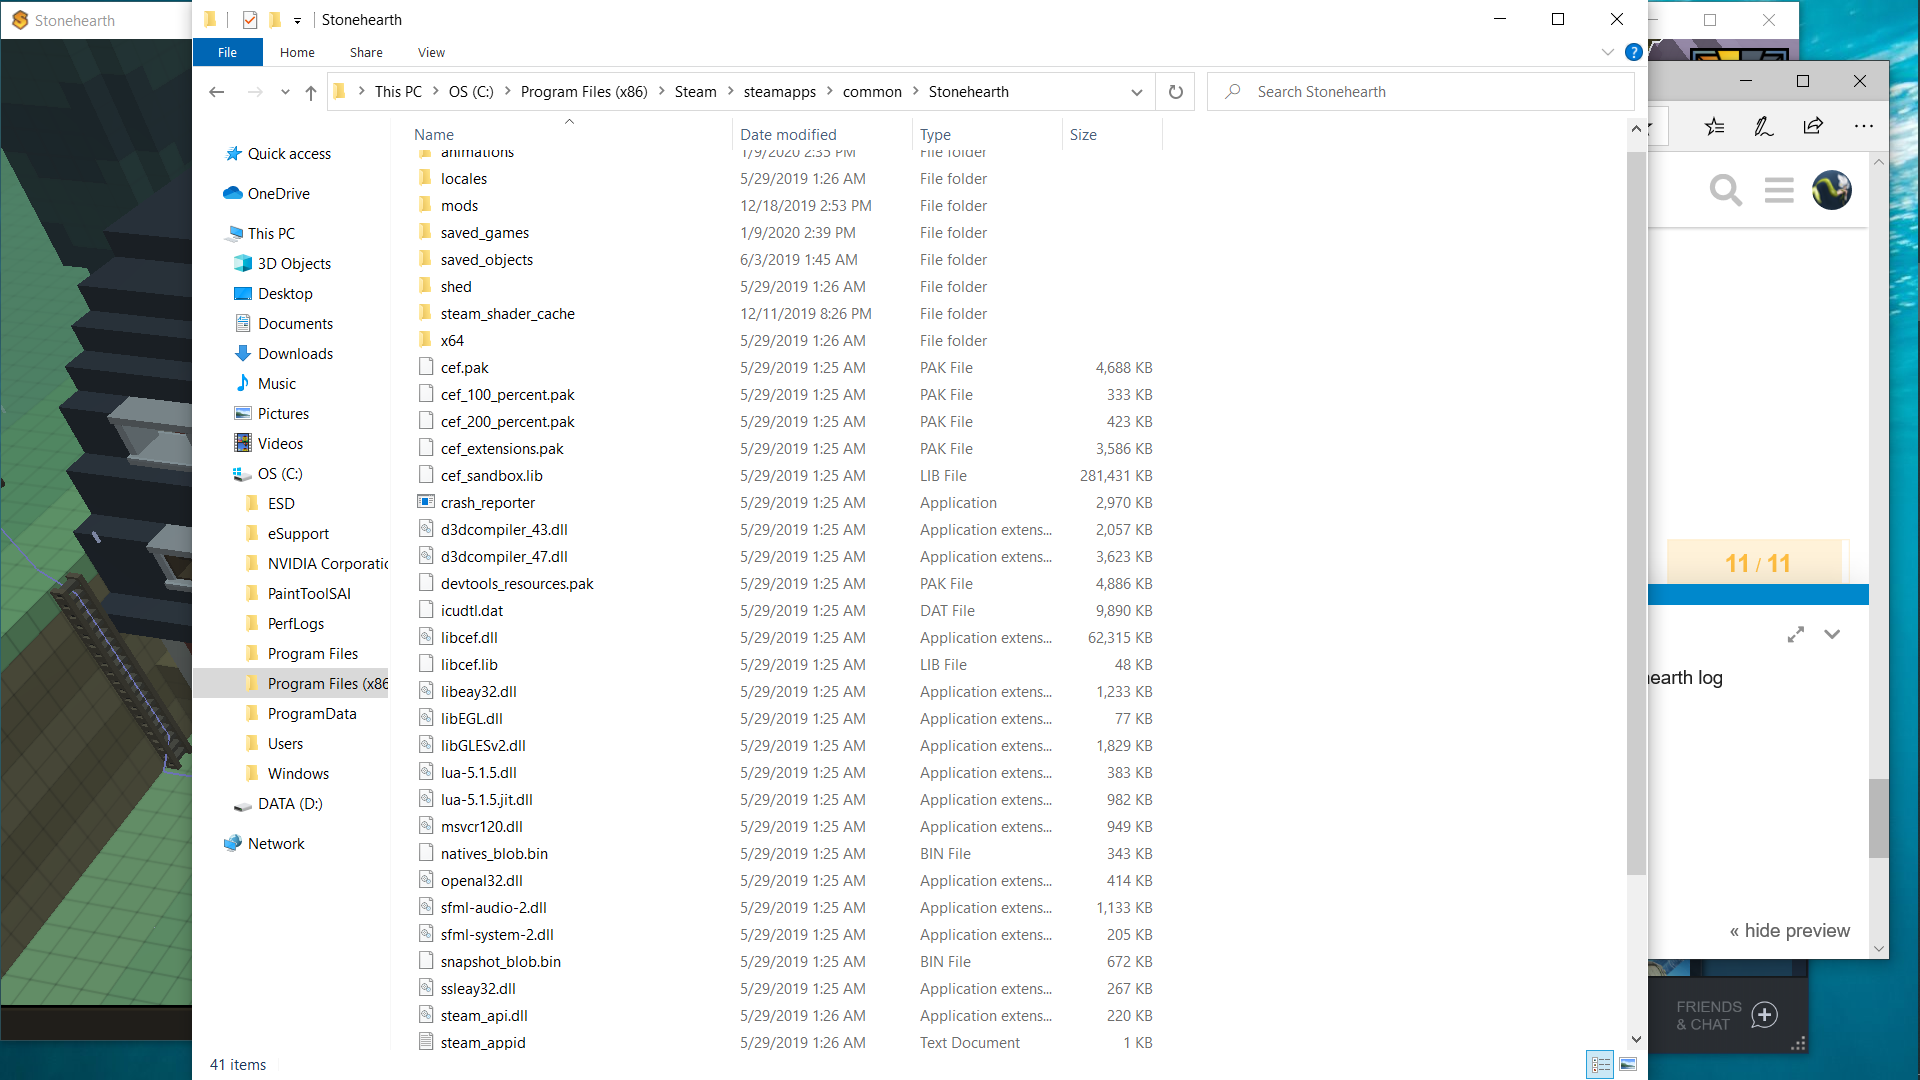Open the Music library folder

coord(276,384)
